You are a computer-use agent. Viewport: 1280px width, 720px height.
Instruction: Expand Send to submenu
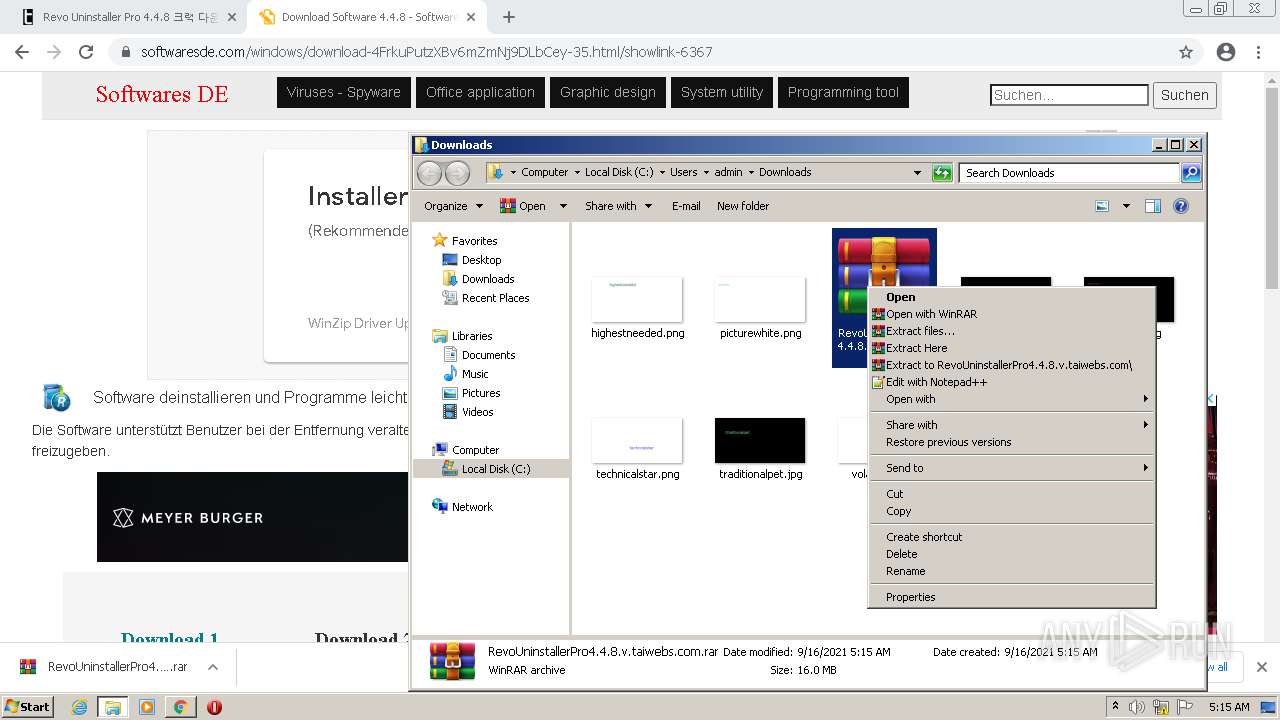click(x=1011, y=468)
